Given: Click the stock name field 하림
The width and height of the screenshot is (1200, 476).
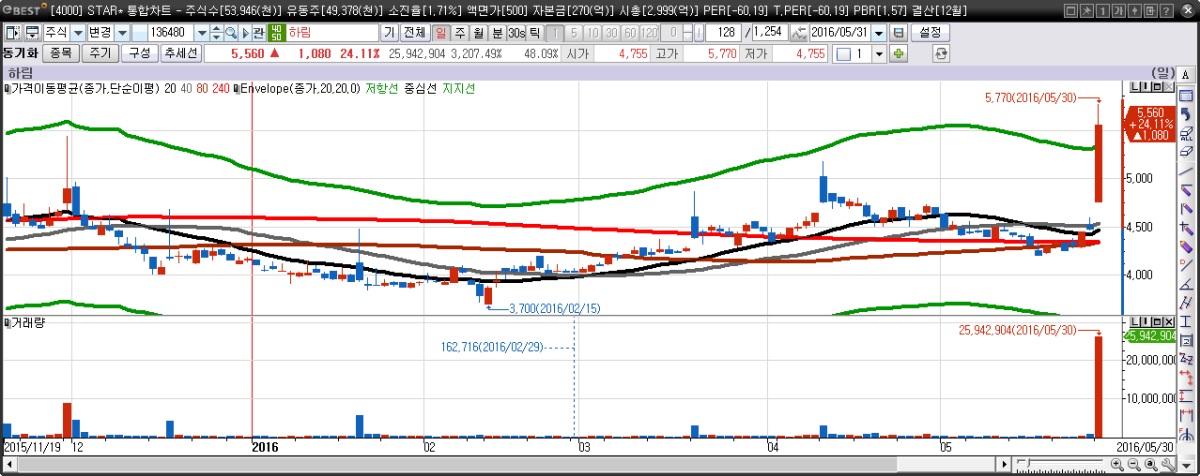Looking at the screenshot, I should click(332, 32).
